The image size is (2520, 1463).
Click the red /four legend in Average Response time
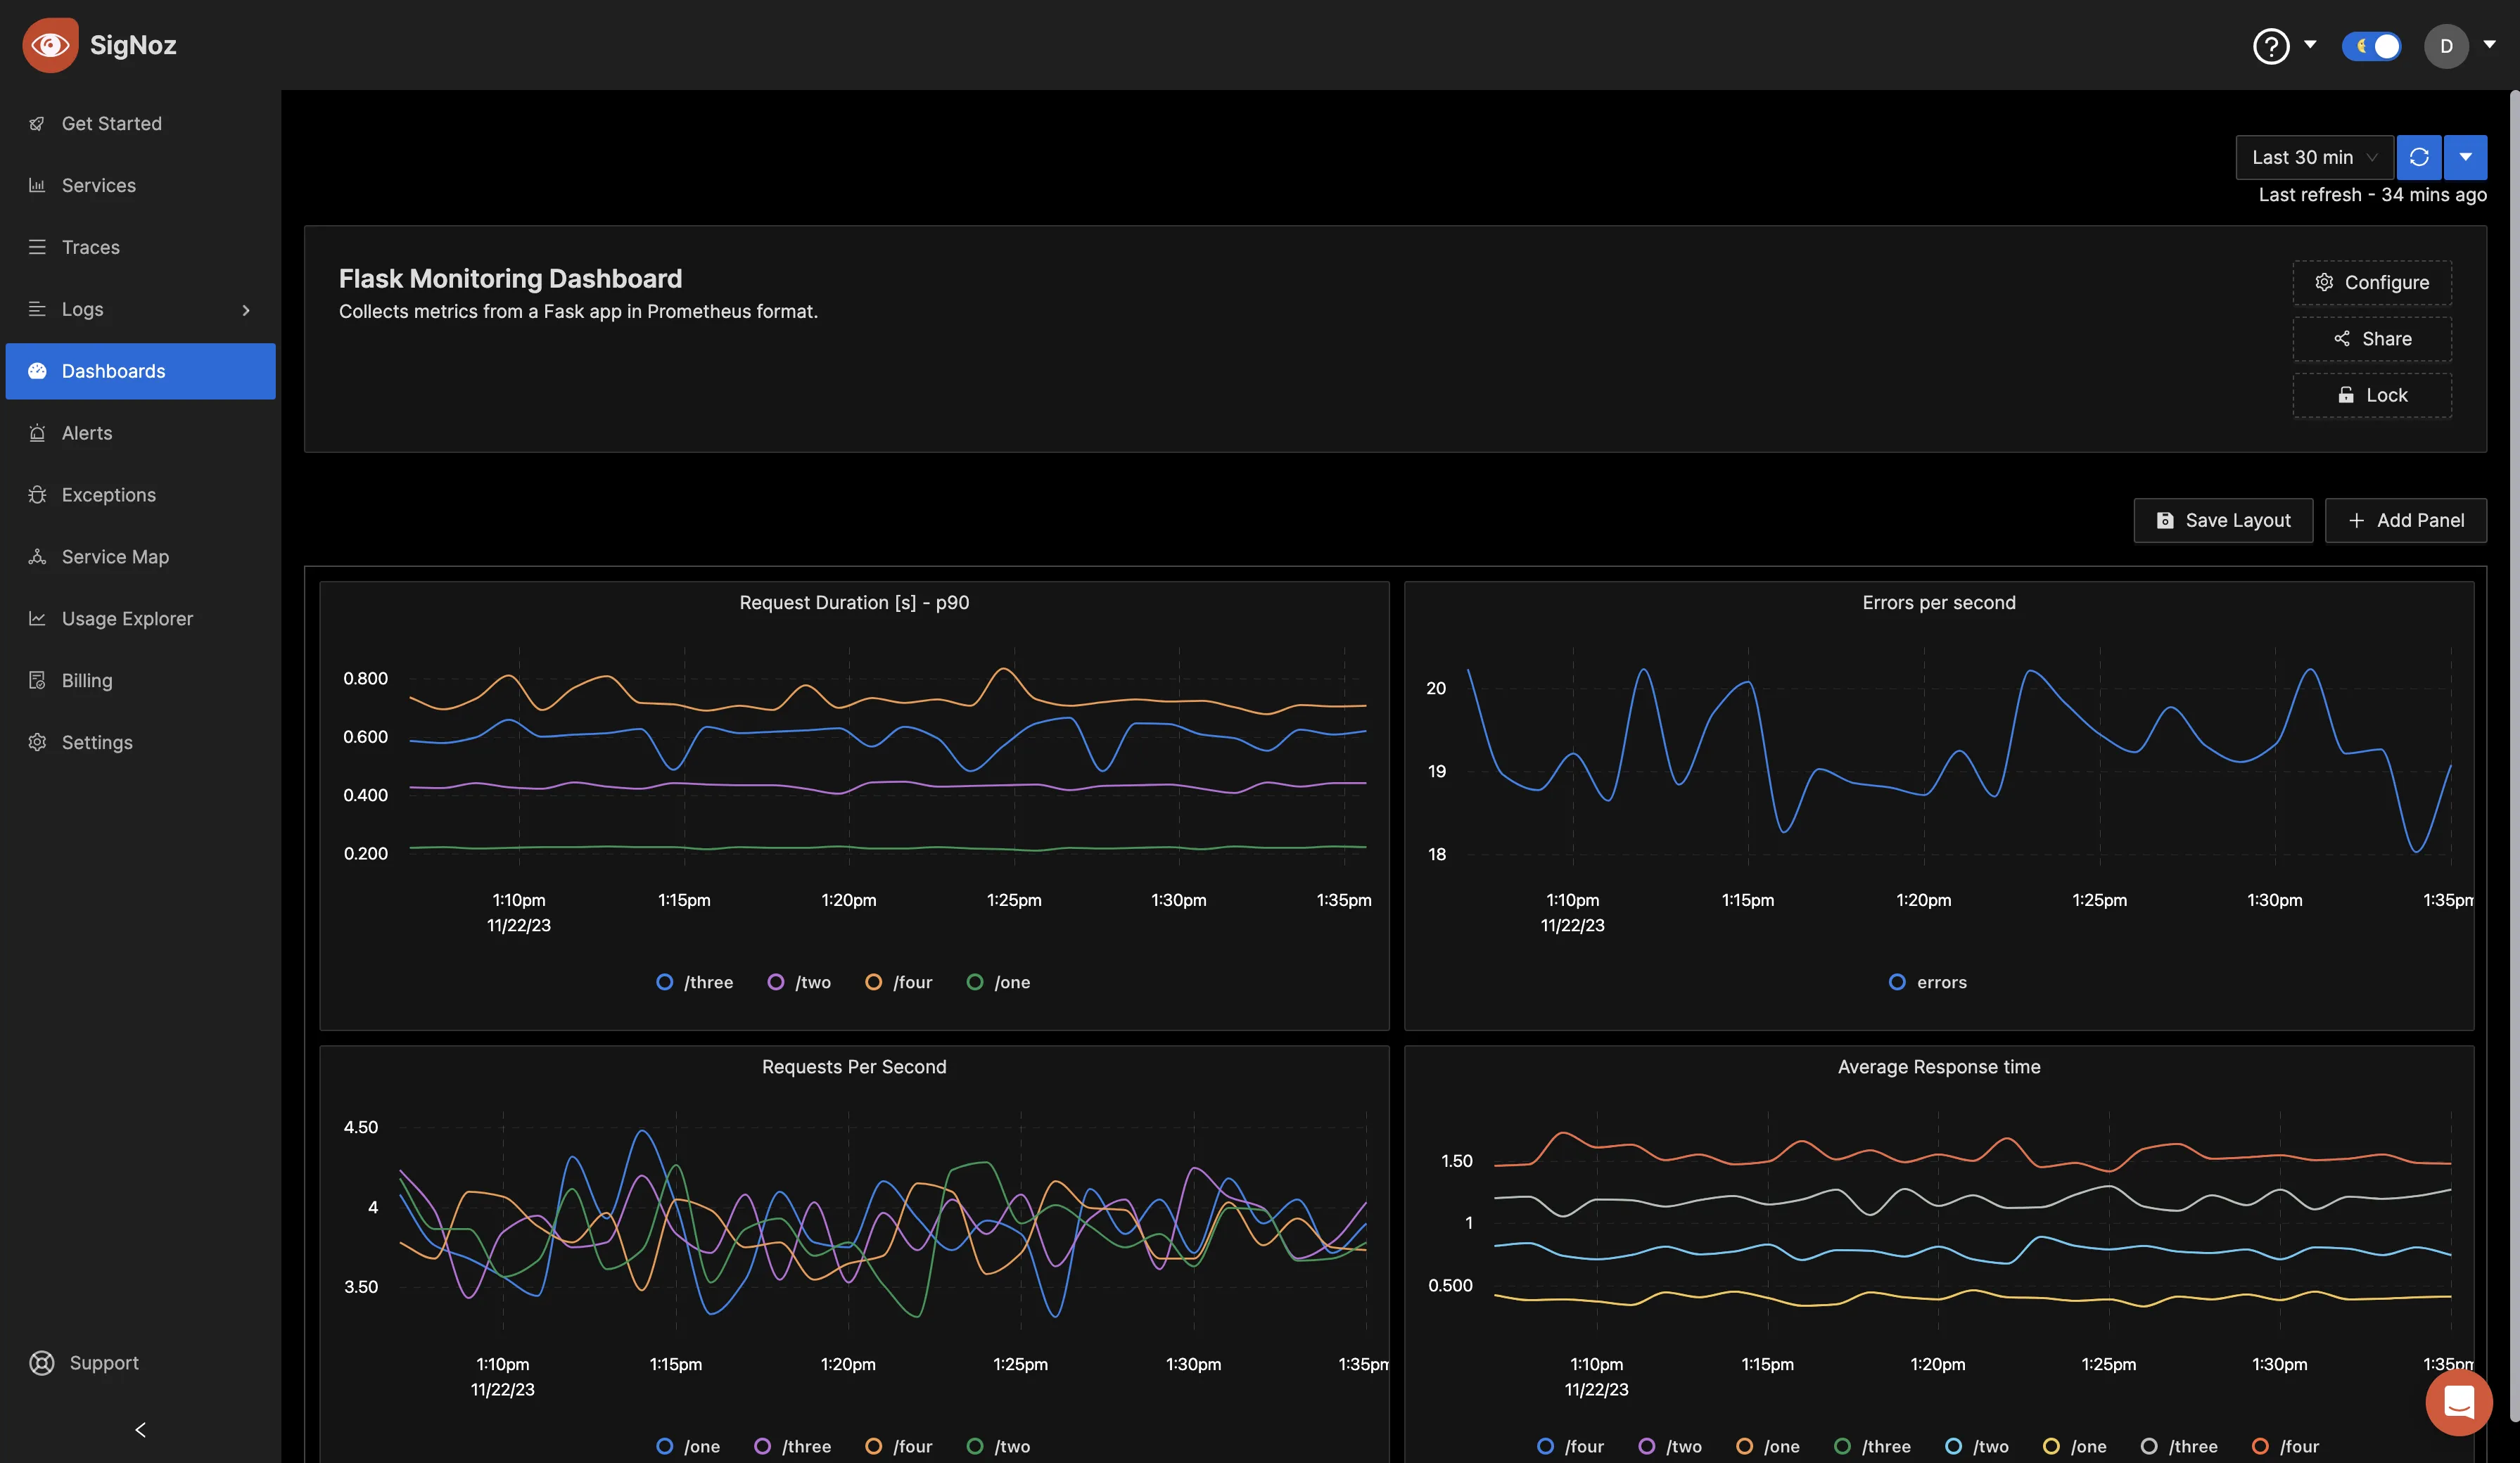click(2286, 1446)
